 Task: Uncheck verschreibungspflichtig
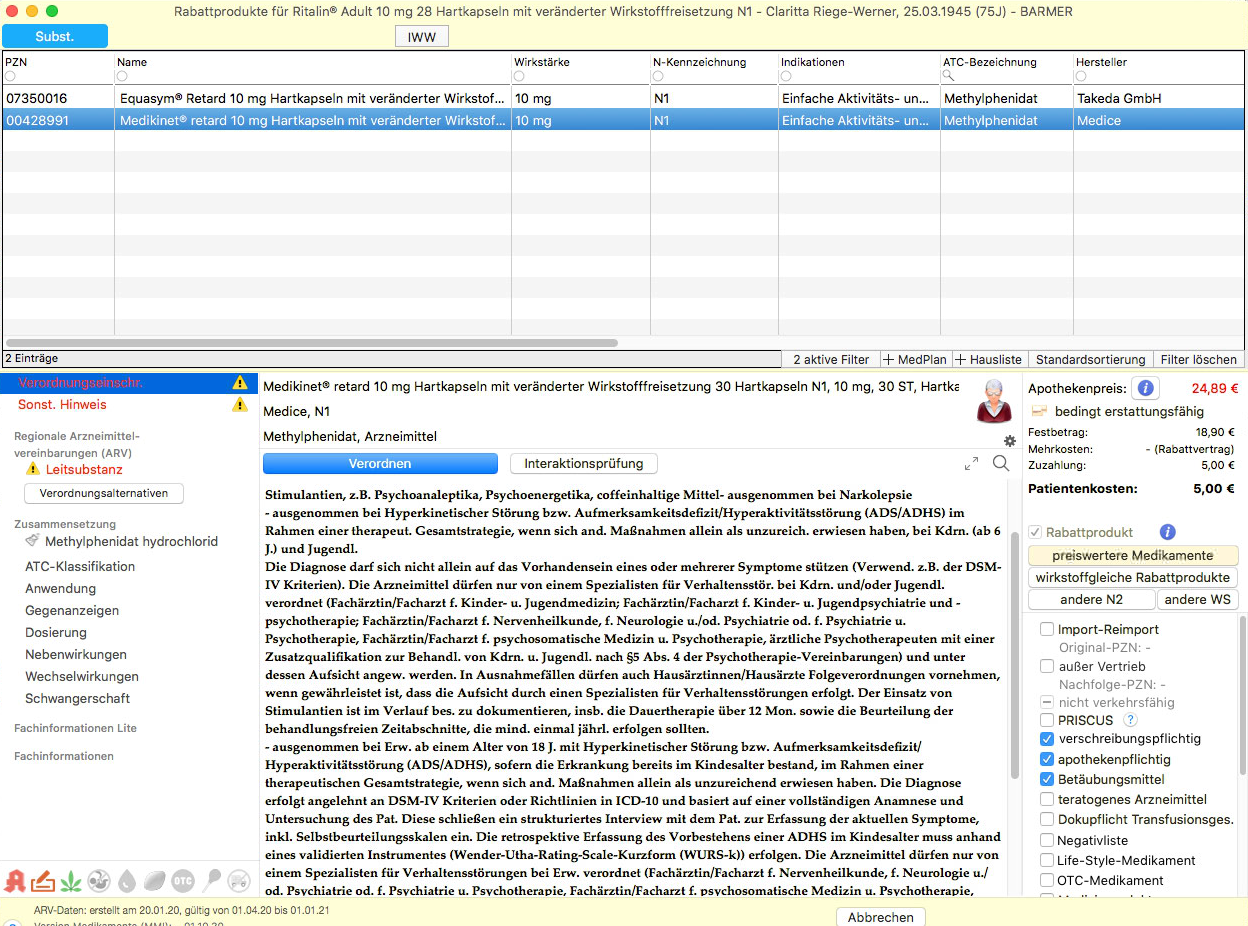pyautogui.click(x=1047, y=739)
